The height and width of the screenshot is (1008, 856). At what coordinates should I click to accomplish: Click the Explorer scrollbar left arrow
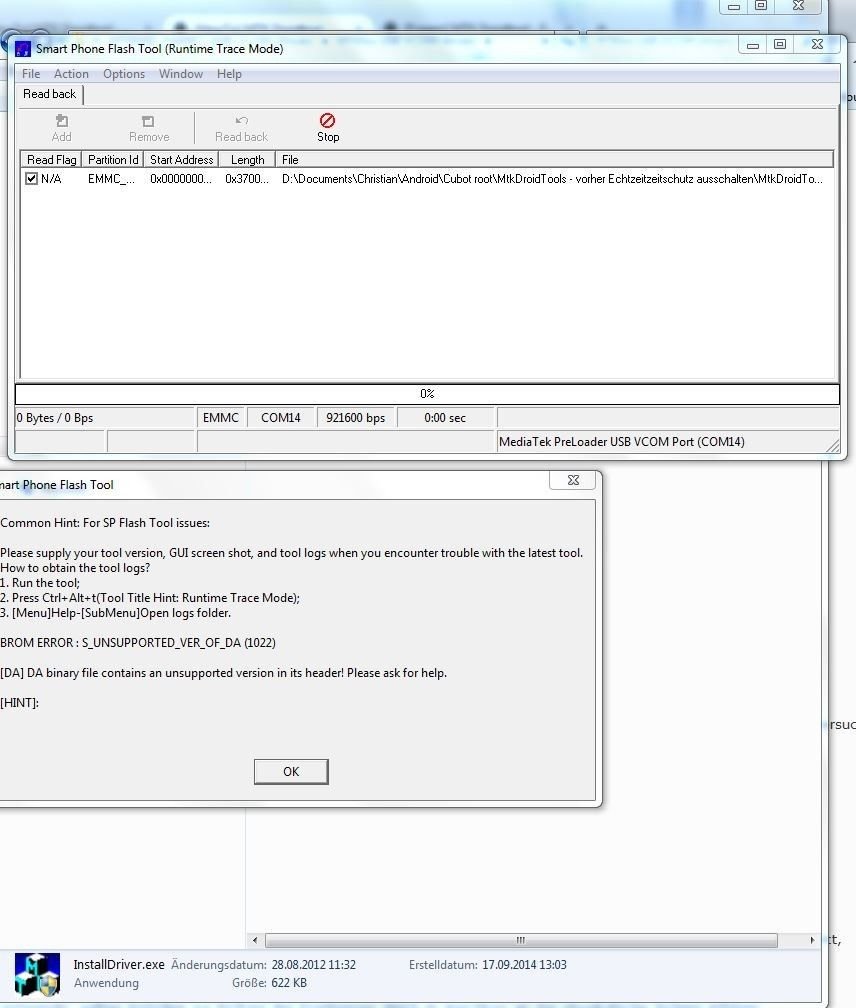(255, 940)
